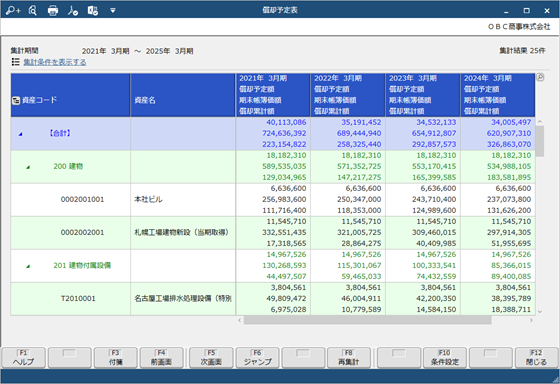Image resolution: width=560 pixels, height=384 pixels.
Task: Open the title bar toolbar dropdown arrow
Action: [113, 11]
